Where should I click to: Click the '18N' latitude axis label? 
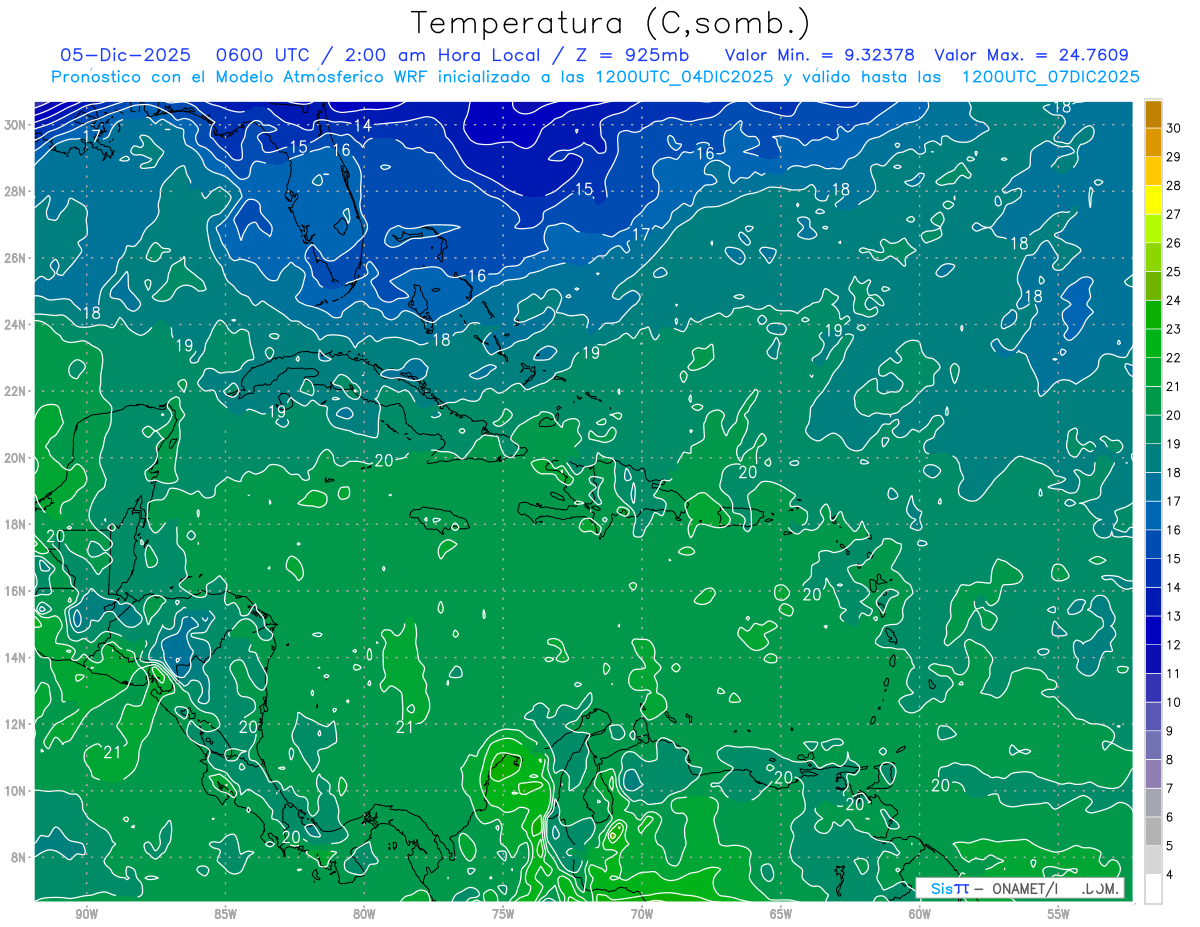tap(17, 524)
